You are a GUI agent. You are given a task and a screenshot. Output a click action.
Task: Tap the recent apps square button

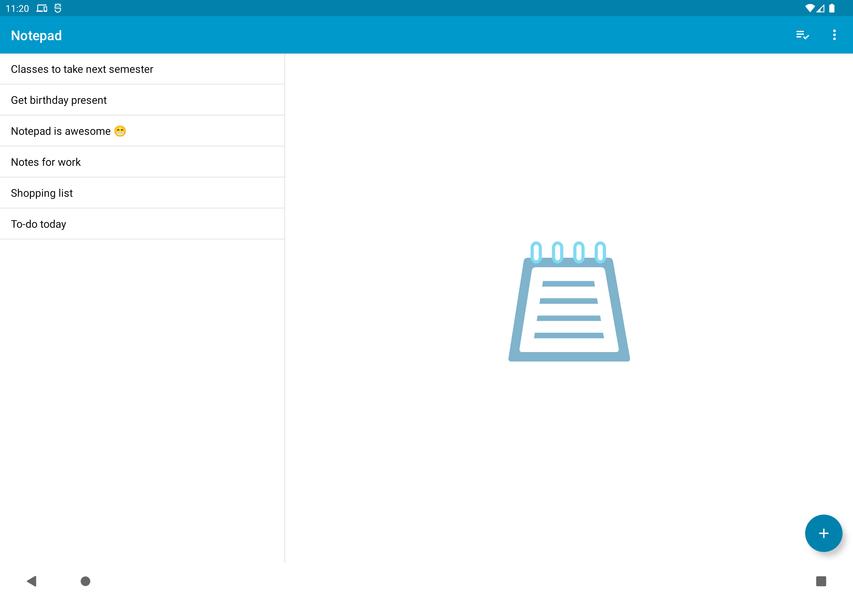click(821, 581)
